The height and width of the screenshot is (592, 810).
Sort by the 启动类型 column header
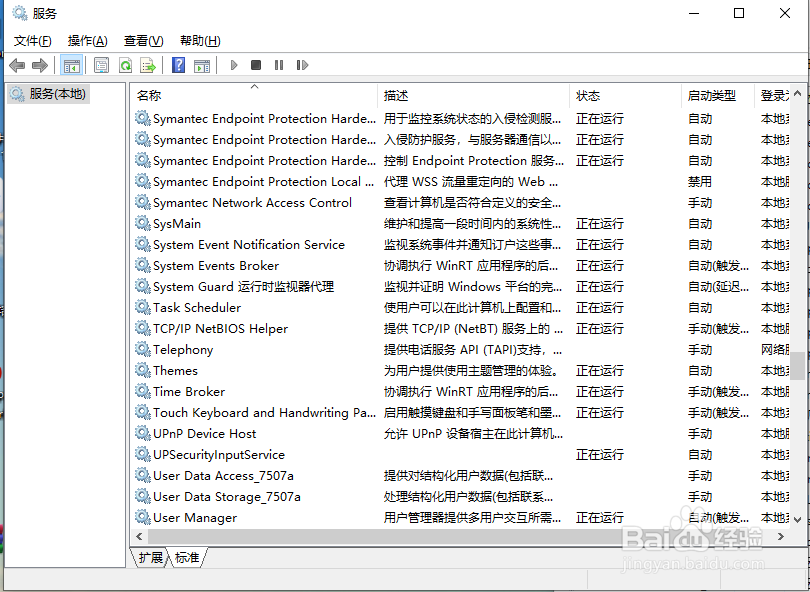click(718, 96)
